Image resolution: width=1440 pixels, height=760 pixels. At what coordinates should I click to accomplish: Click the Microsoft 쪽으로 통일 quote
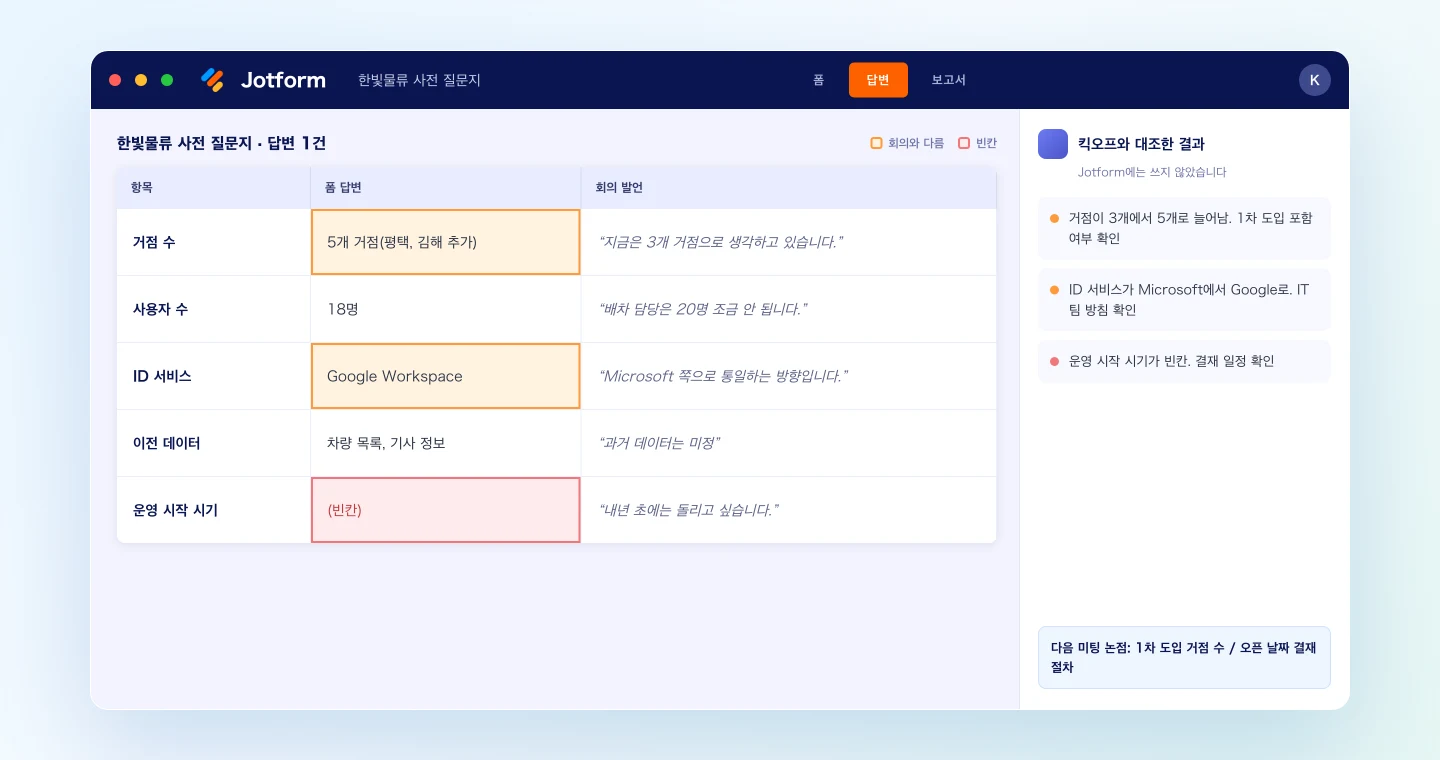click(x=723, y=376)
